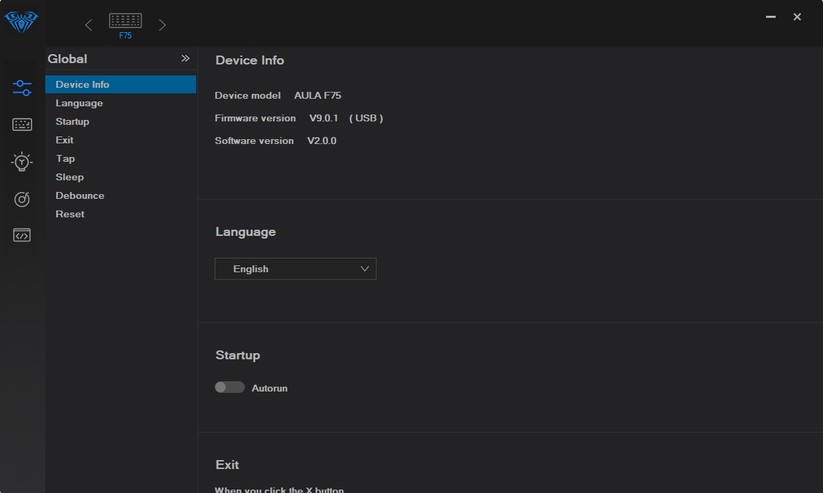The height and width of the screenshot is (493, 823).
Task: Open Tap settings from sidebar
Action: click(65, 159)
